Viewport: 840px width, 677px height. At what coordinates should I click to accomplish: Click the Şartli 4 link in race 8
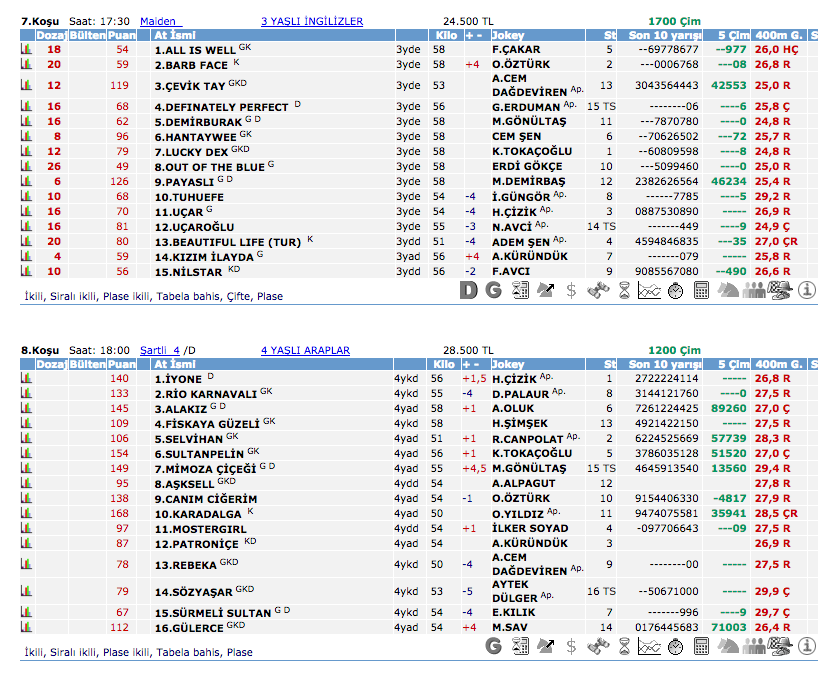coord(160,350)
